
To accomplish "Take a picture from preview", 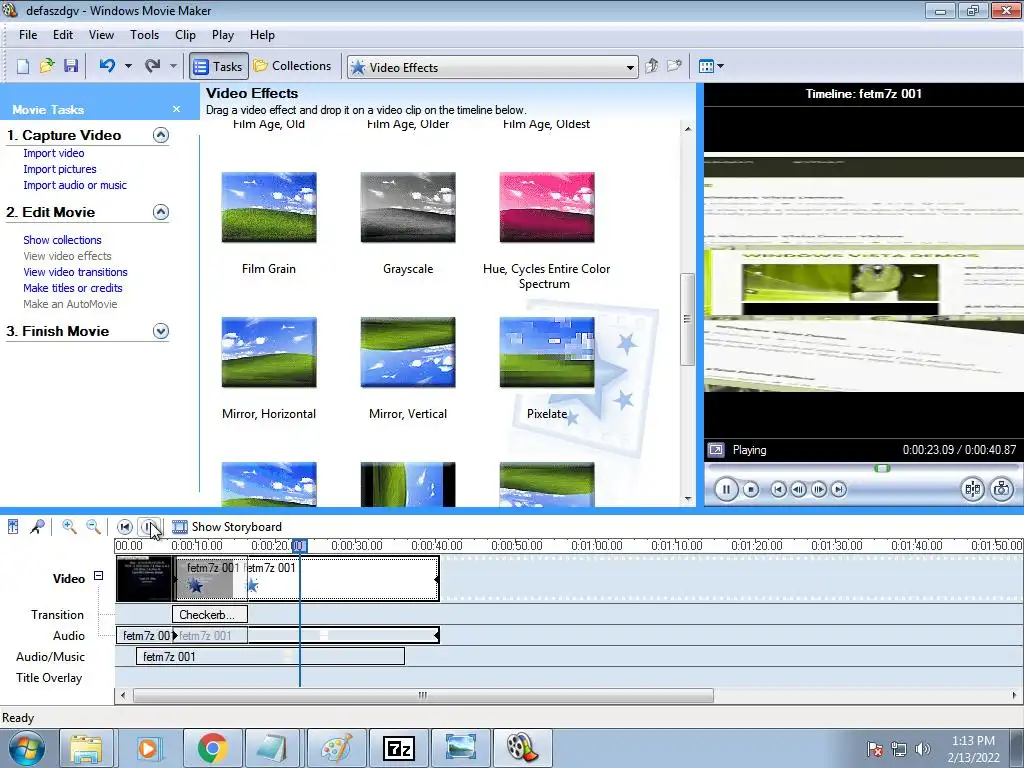I will (1002, 489).
